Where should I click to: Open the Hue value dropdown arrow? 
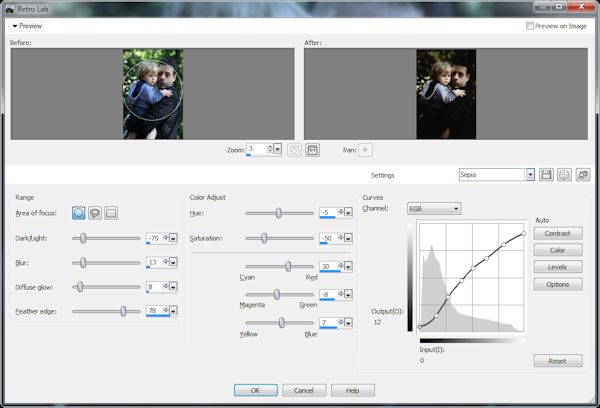[x=346, y=212]
